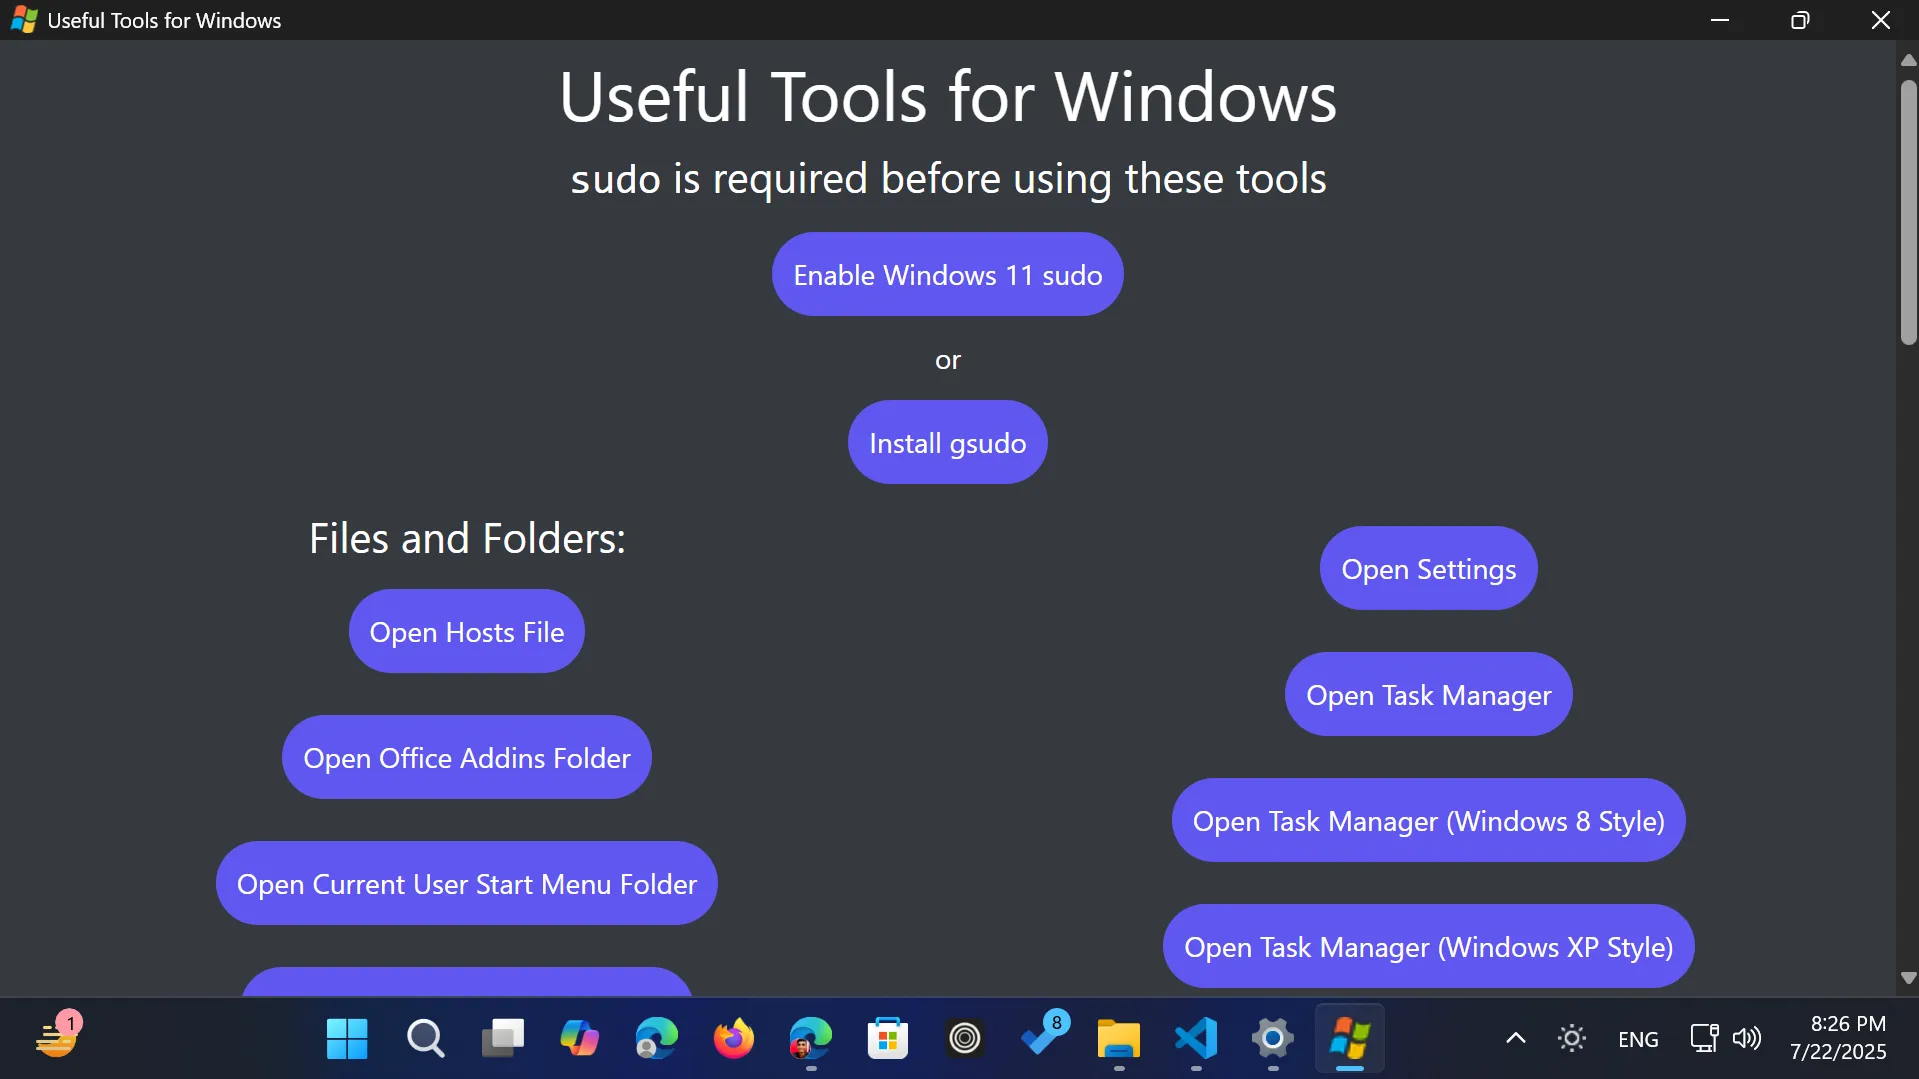Launch Firefox browser
This screenshot has width=1919, height=1079.
tap(733, 1038)
